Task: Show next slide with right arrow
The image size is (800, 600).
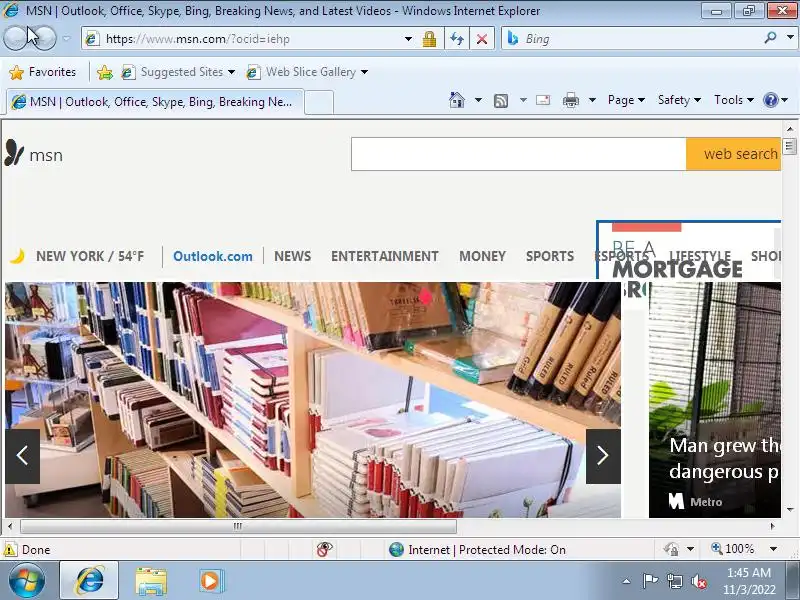Action: click(x=603, y=456)
